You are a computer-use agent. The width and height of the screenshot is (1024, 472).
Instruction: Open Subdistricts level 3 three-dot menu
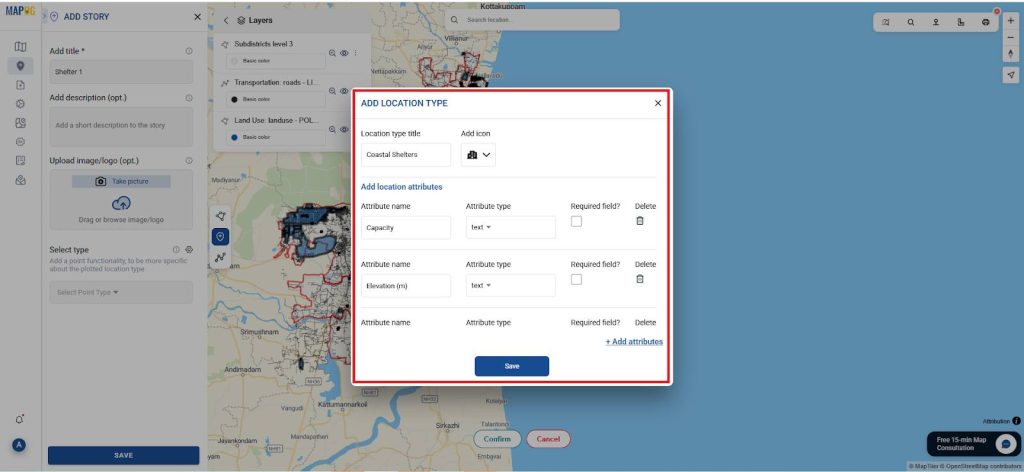[x=355, y=53]
